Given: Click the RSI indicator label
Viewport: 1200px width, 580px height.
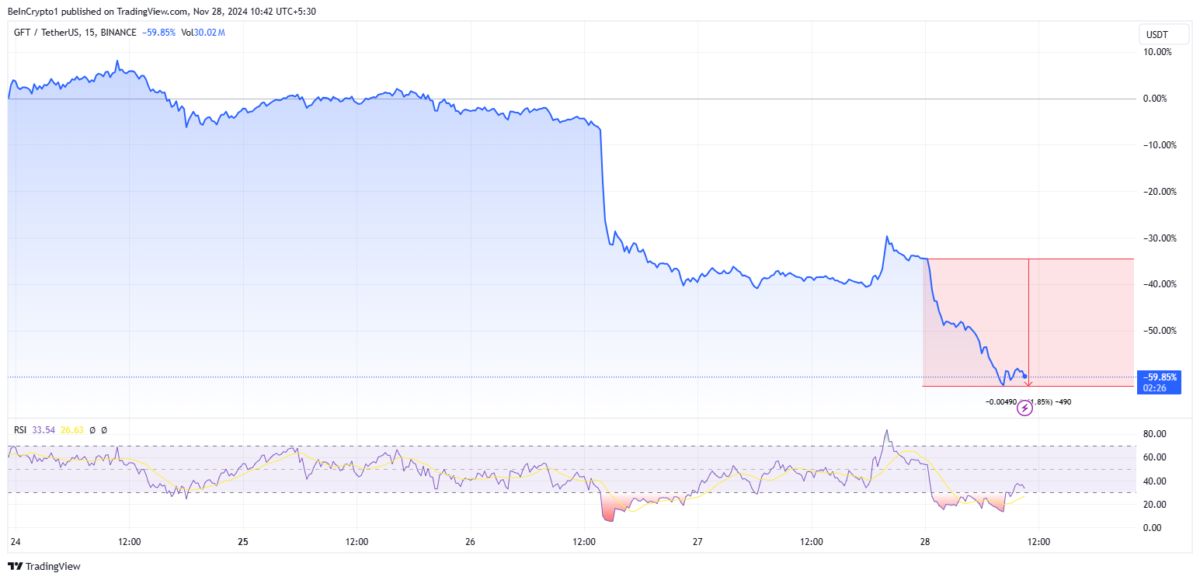Looking at the screenshot, I should (x=20, y=430).
